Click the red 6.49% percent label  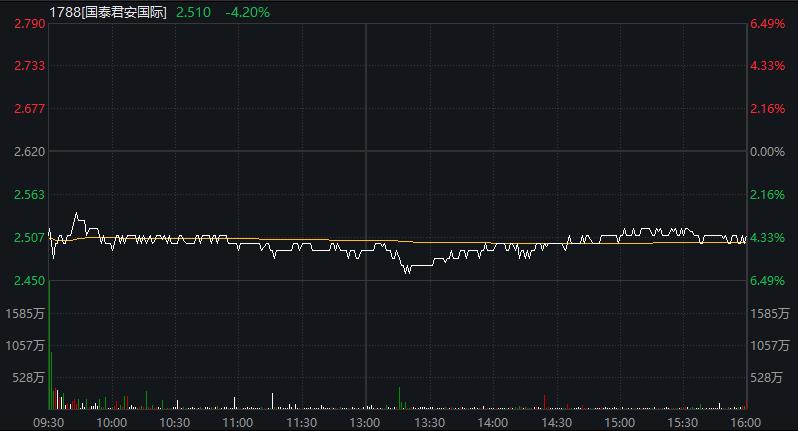767,23
